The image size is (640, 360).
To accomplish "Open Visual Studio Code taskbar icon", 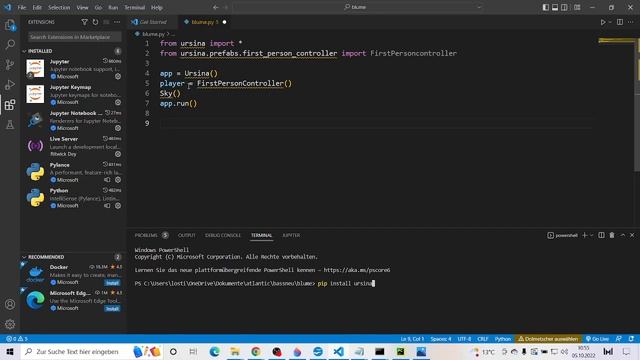I will (x=338, y=351).
